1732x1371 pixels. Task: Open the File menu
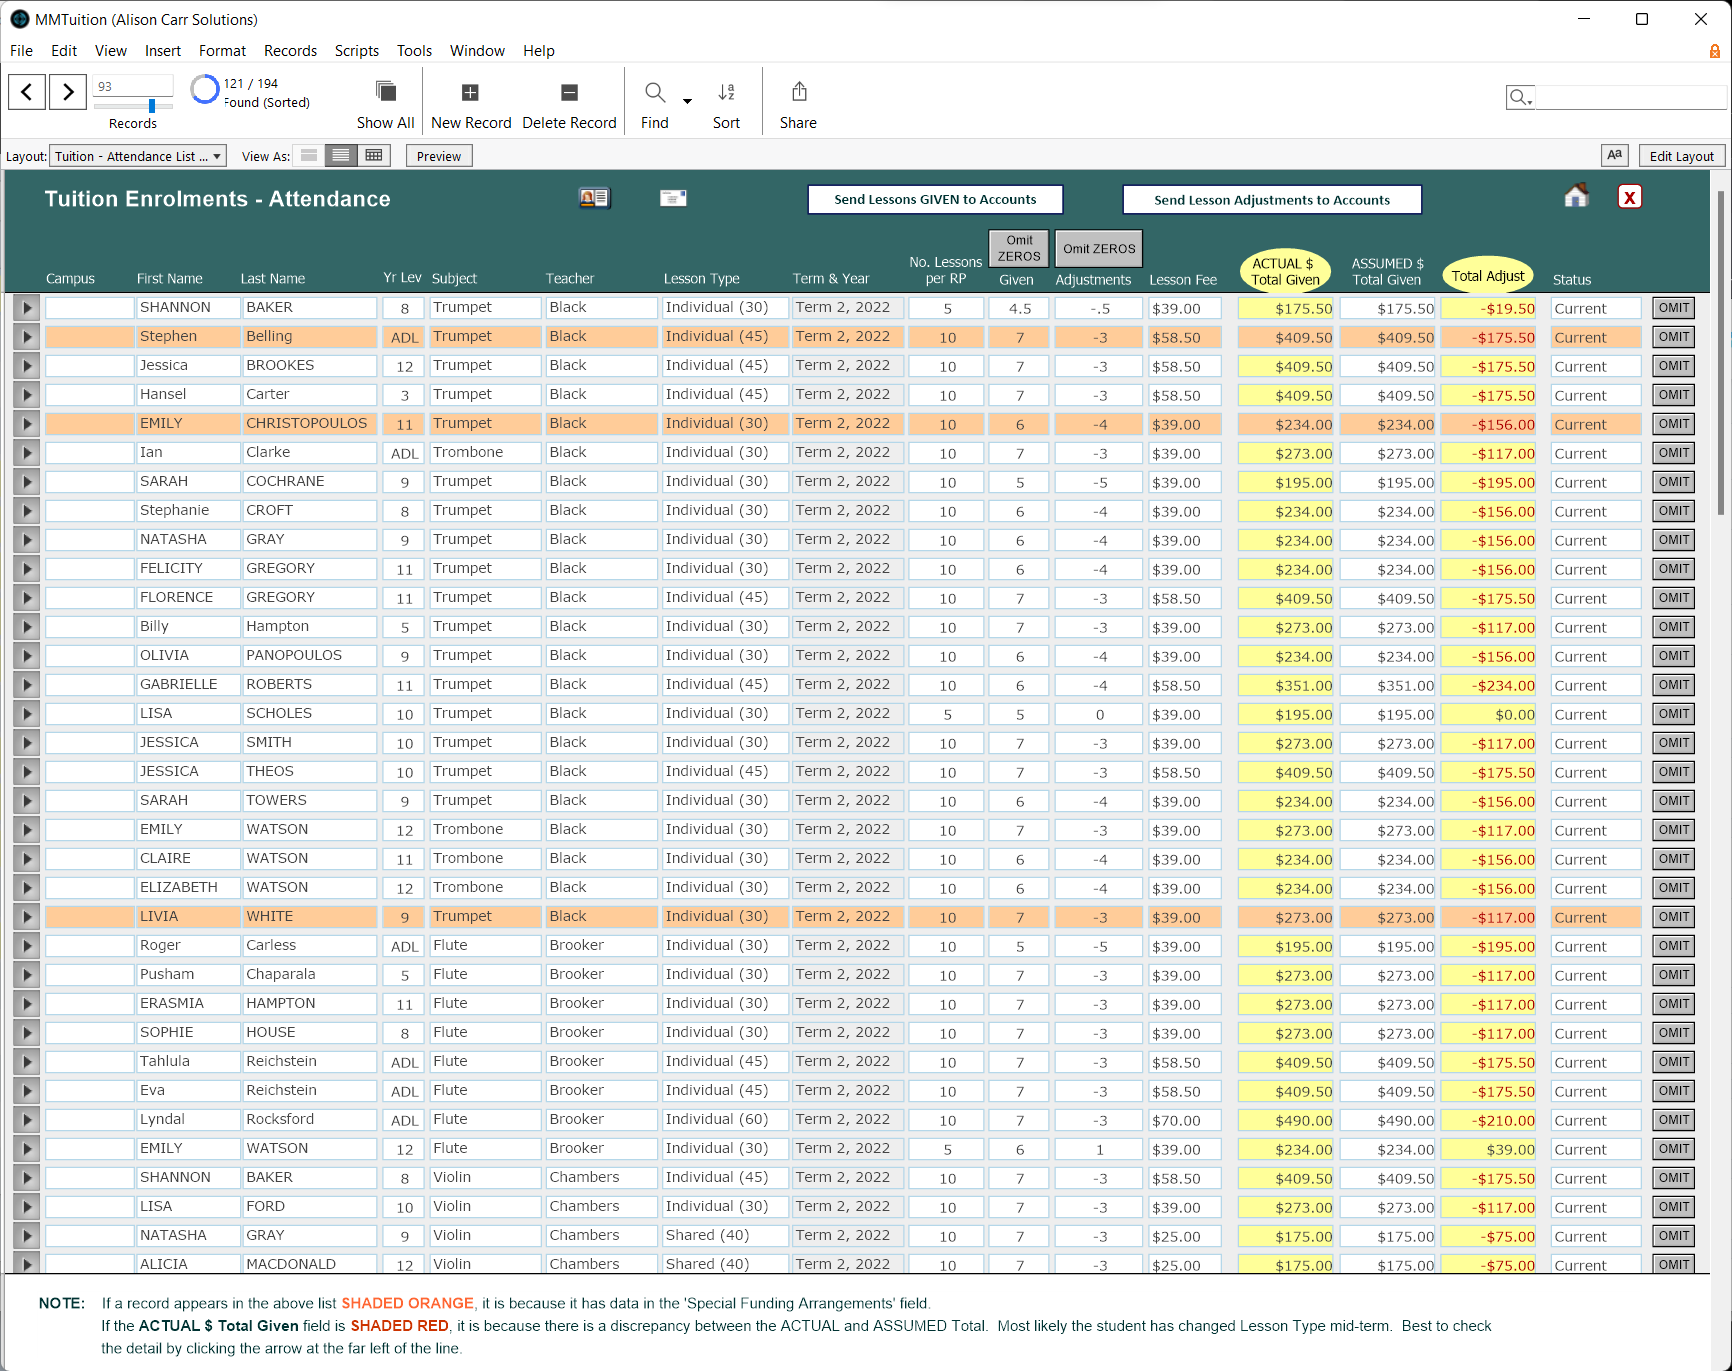pyautogui.click(x=21, y=51)
